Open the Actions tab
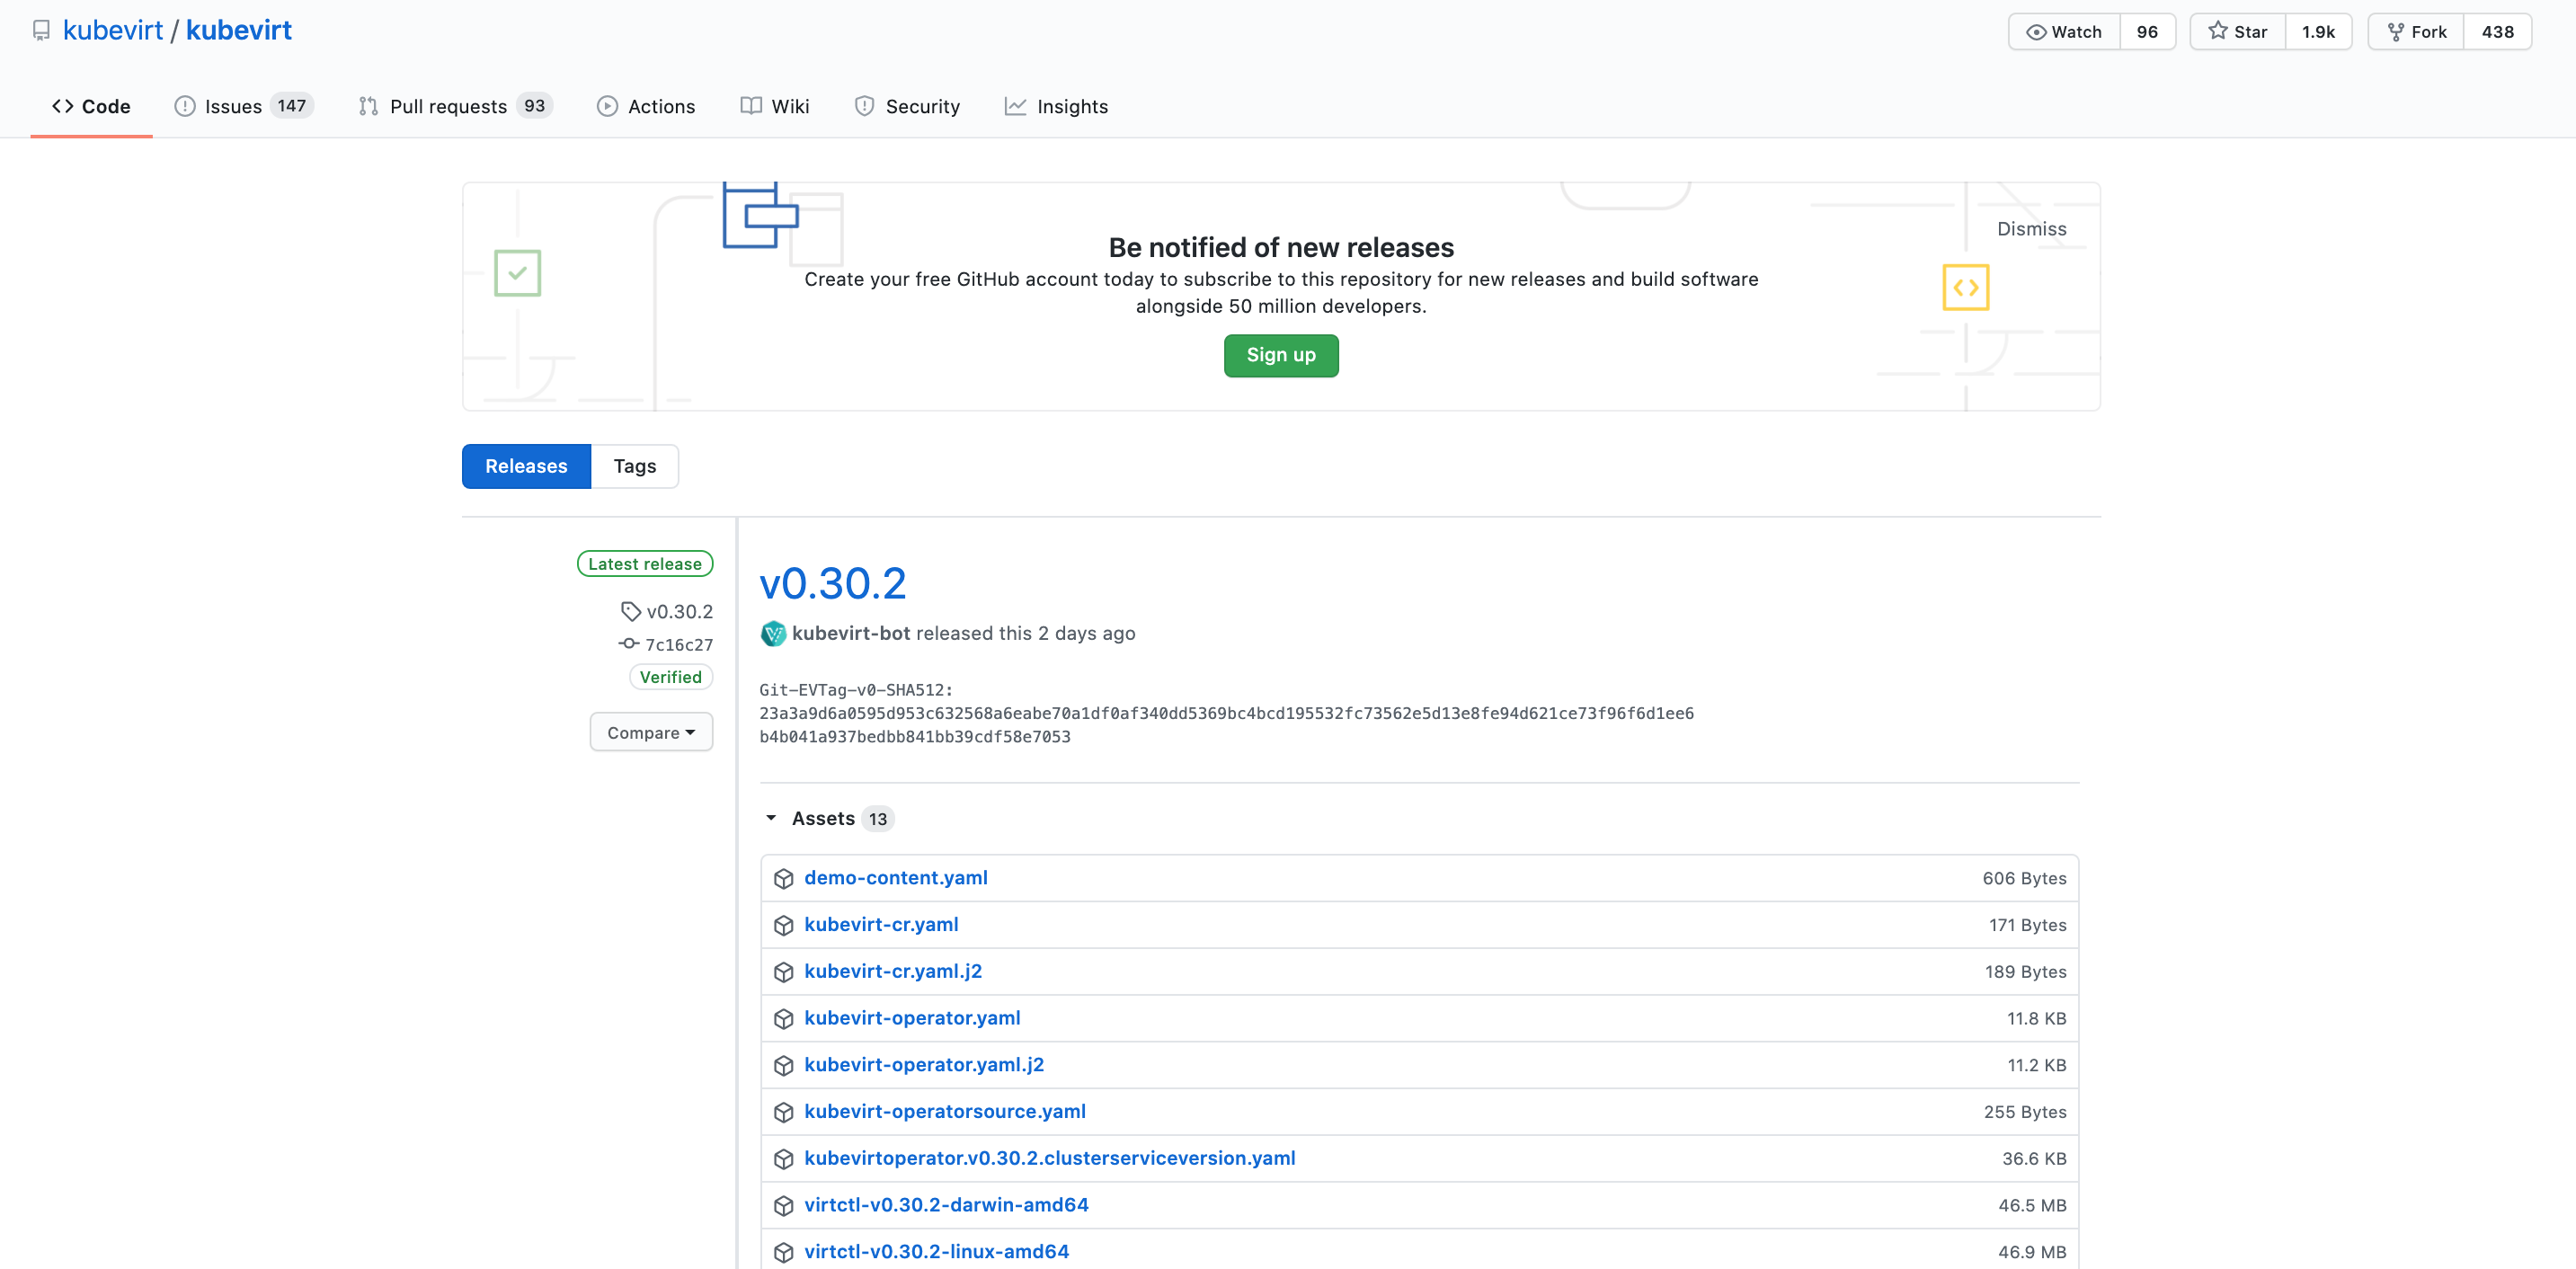 pyautogui.click(x=646, y=106)
